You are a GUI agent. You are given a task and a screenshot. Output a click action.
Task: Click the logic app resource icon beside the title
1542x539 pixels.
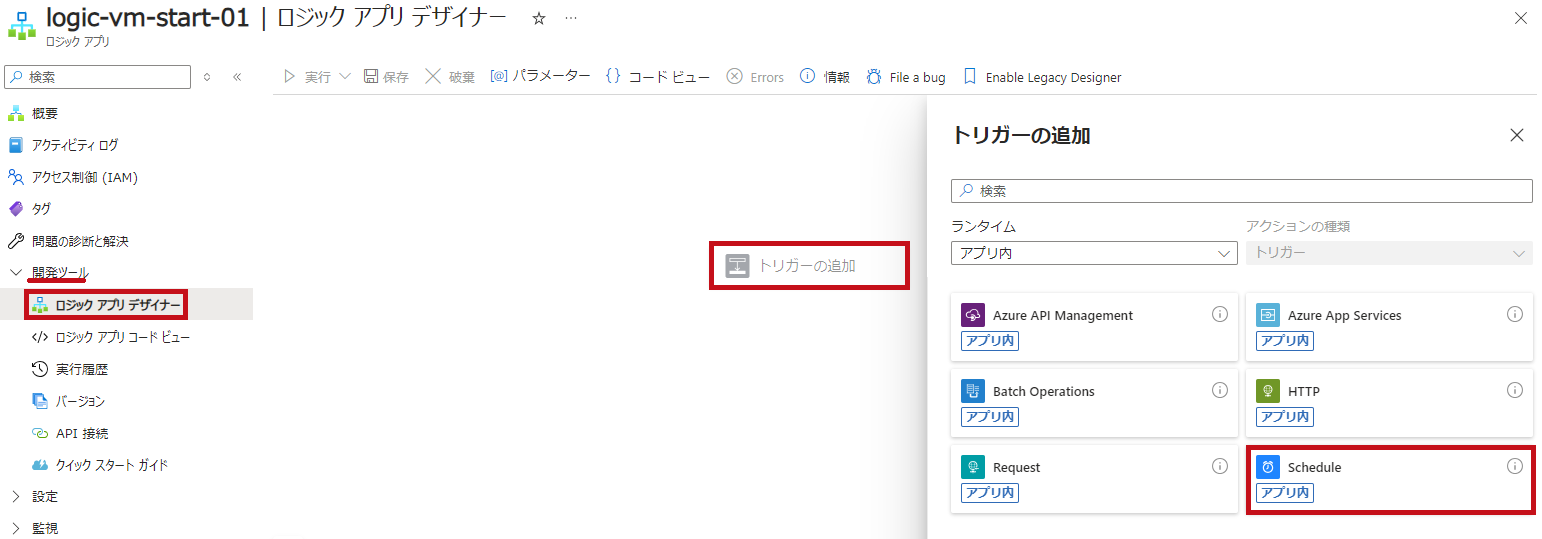click(22, 25)
